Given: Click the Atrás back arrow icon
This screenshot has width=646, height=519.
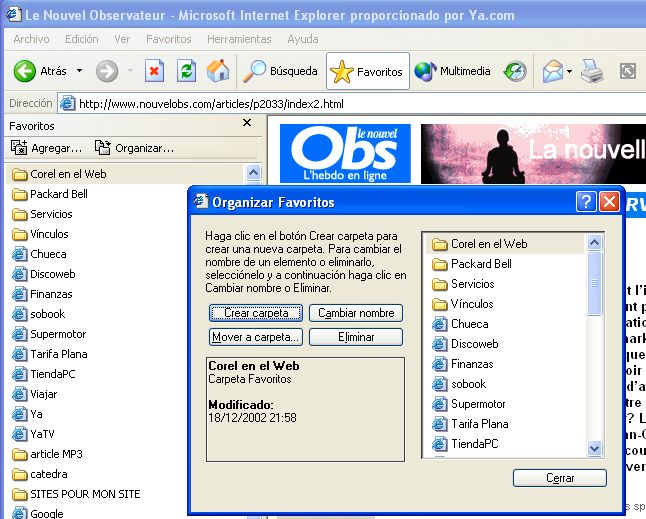Looking at the screenshot, I should [25, 71].
